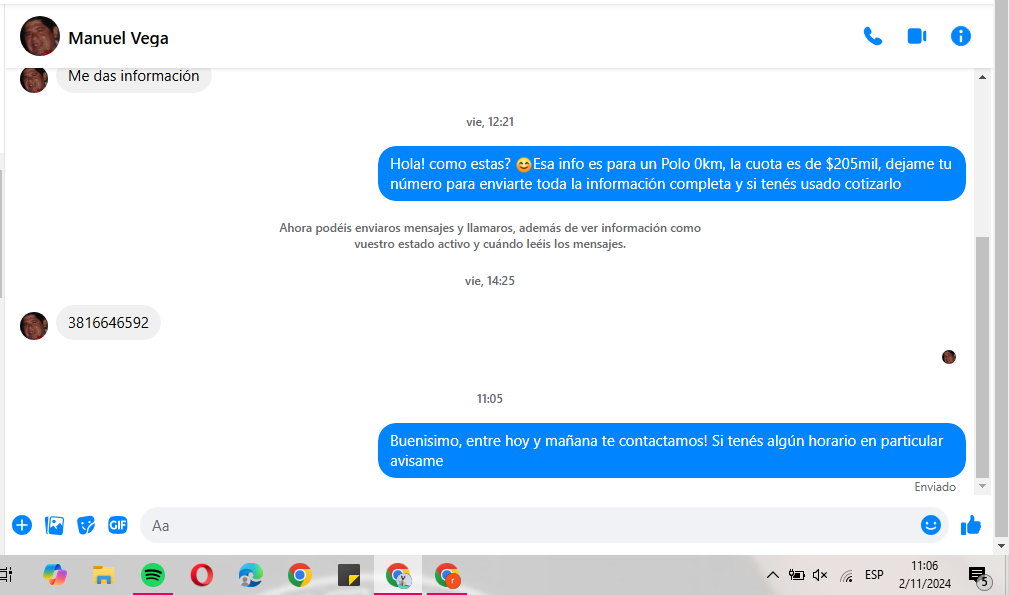Screen dimensions: 1009x595
Task: Select the Buenisimo reply message bubble
Action: click(x=671, y=450)
